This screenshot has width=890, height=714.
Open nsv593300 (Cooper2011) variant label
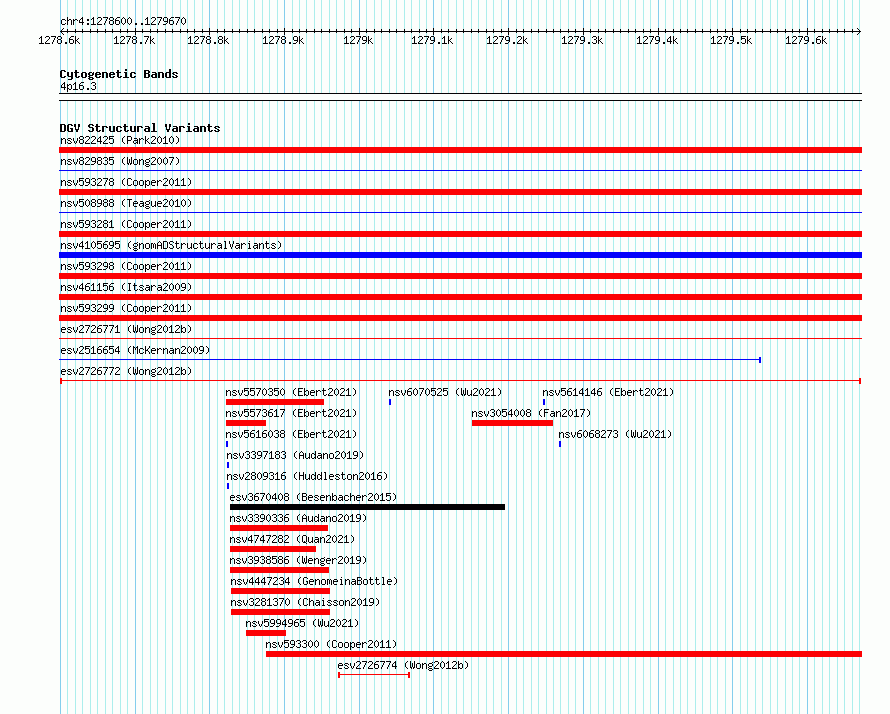click(x=331, y=644)
